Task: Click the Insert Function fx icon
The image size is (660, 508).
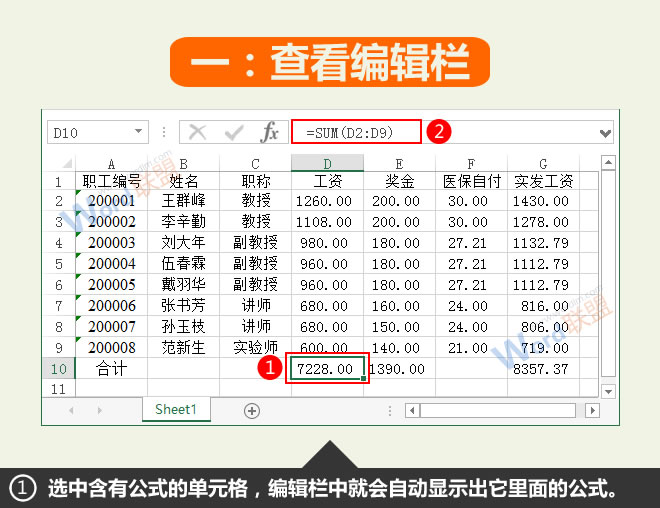Action: pyautogui.click(x=269, y=132)
